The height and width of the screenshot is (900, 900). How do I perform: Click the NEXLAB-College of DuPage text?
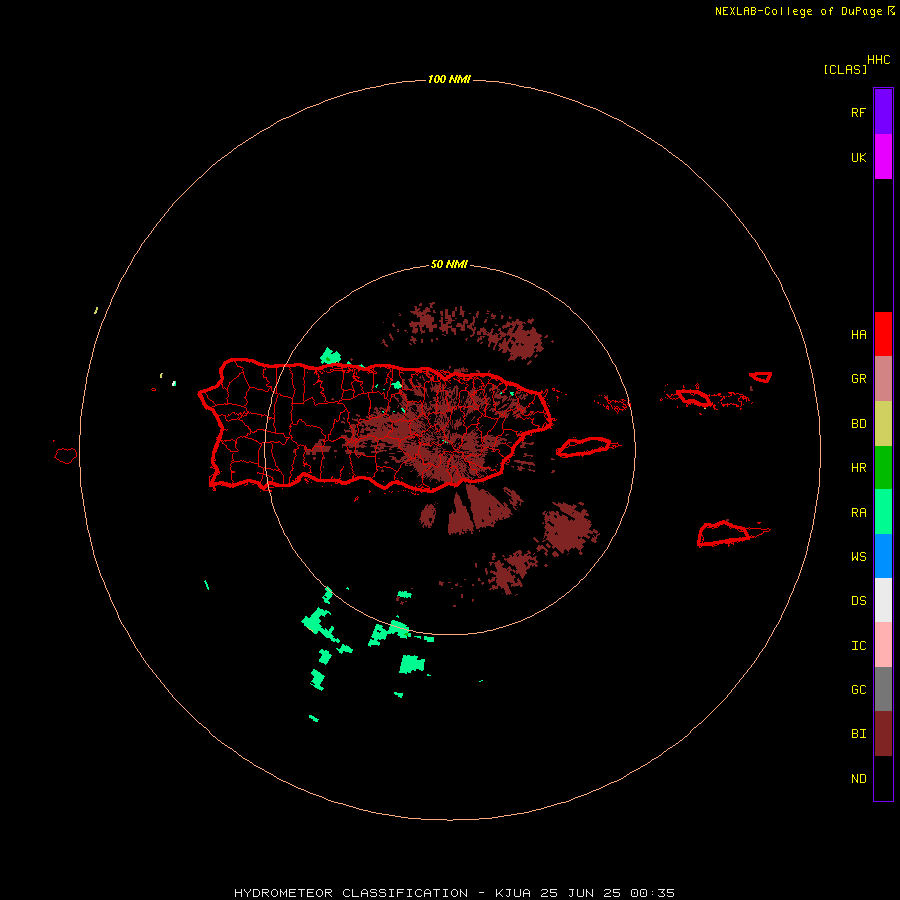tap(798, 11)
